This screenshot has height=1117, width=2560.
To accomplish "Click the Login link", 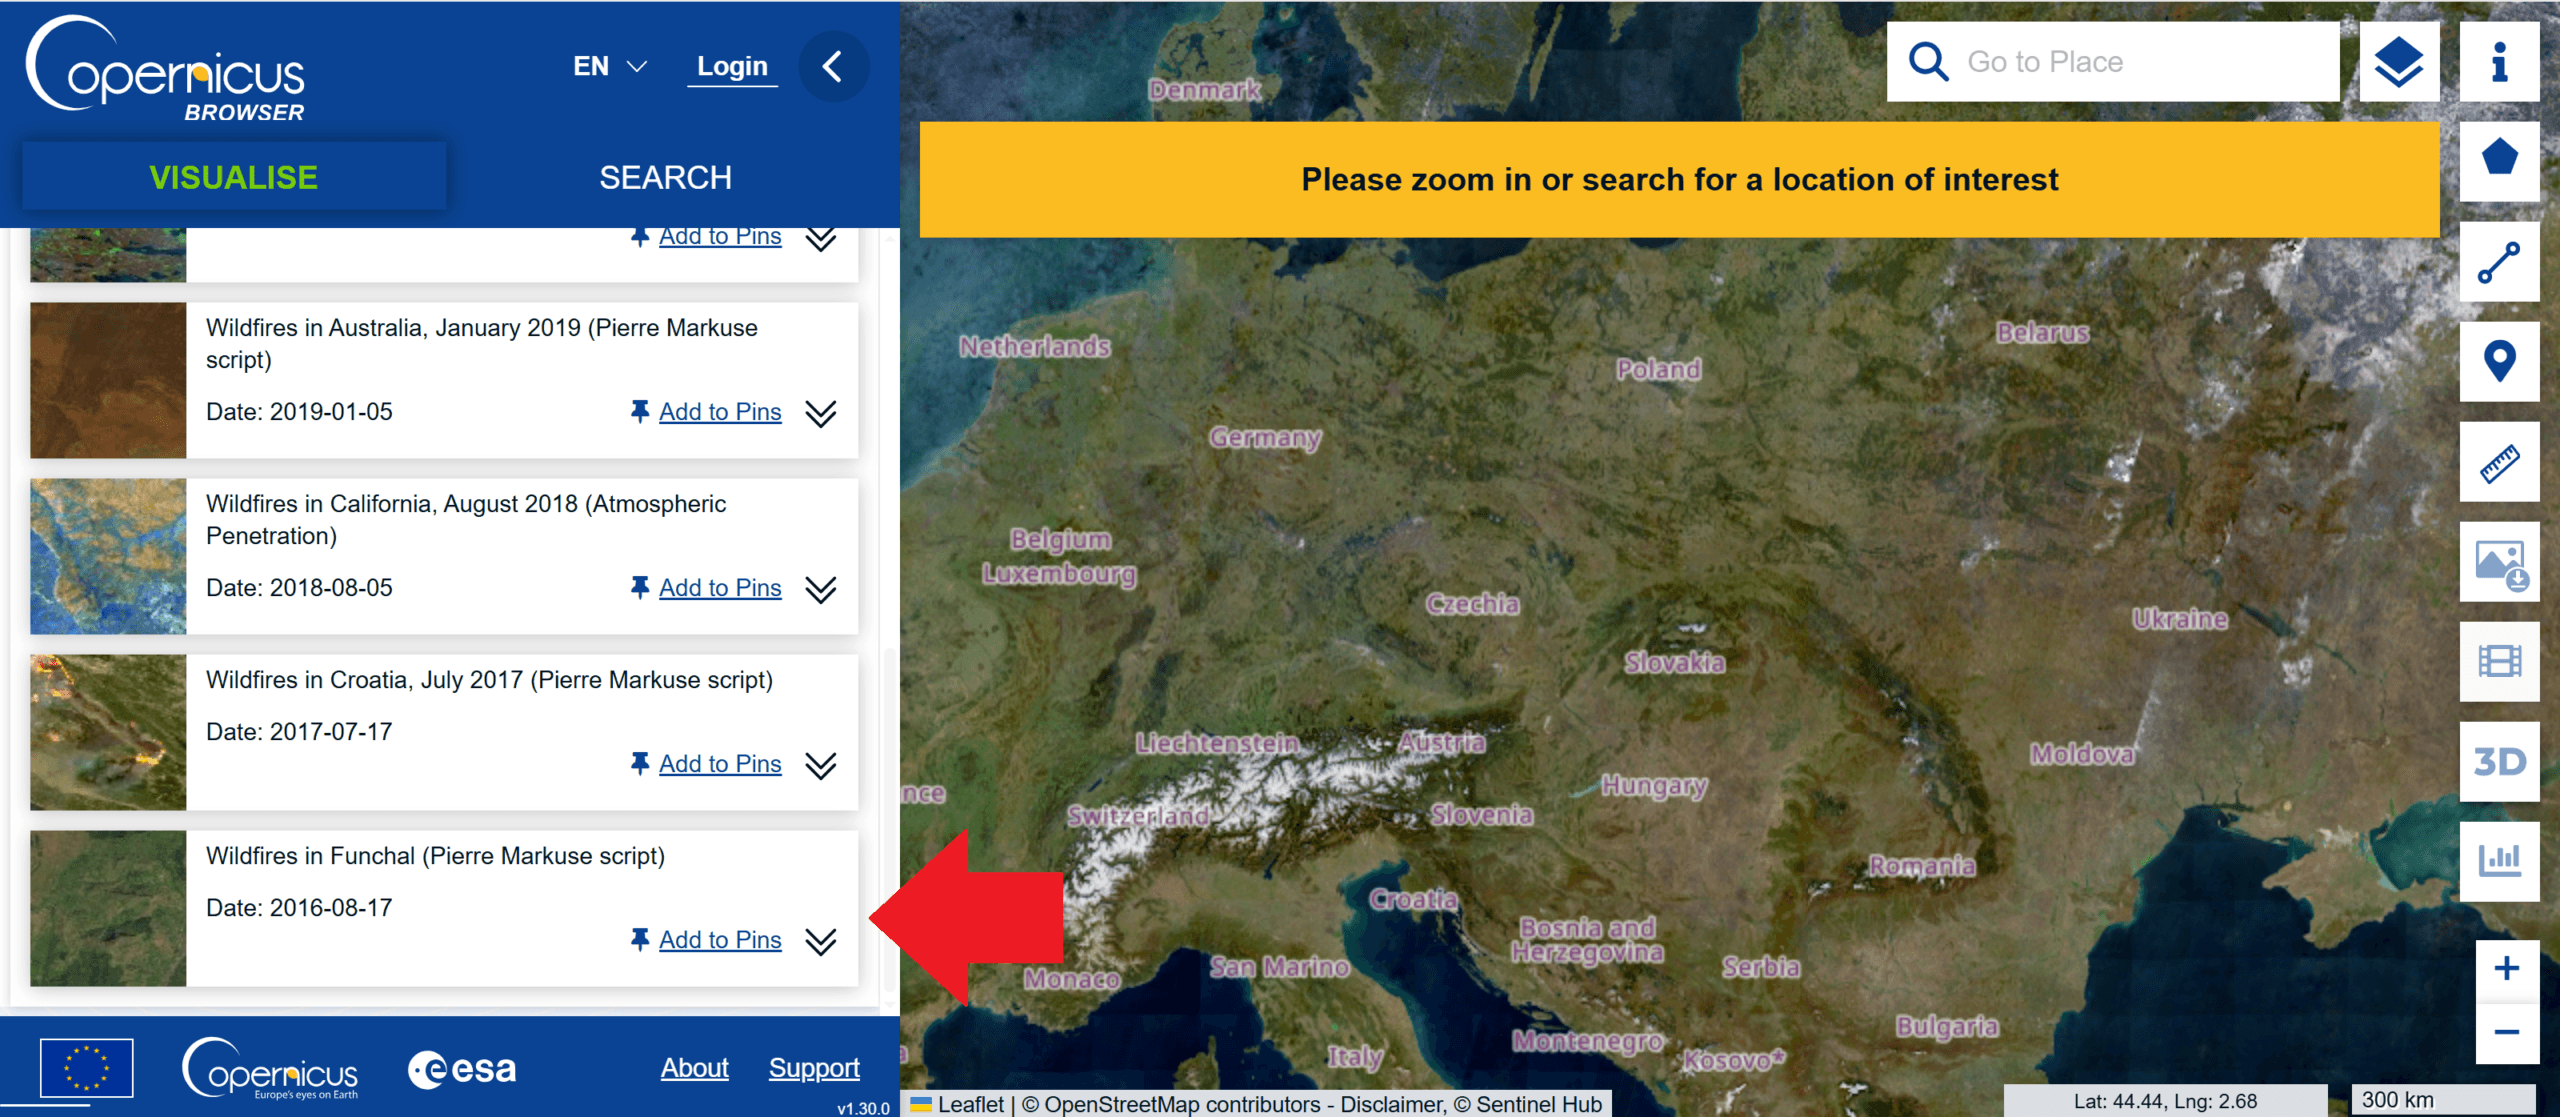I will pos(732,67).
